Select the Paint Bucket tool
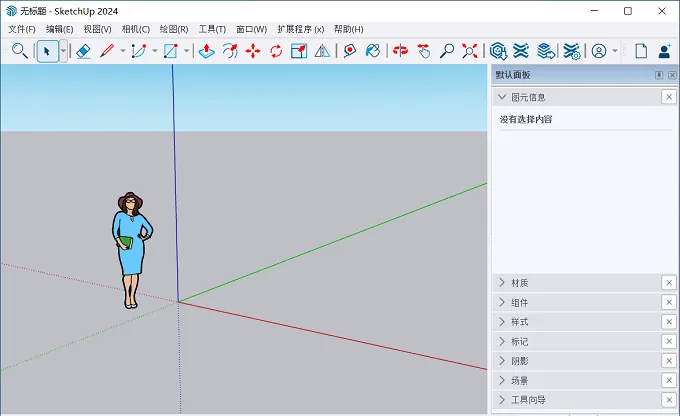This screenshot has width=680, height=416. (x=373, y=51)
